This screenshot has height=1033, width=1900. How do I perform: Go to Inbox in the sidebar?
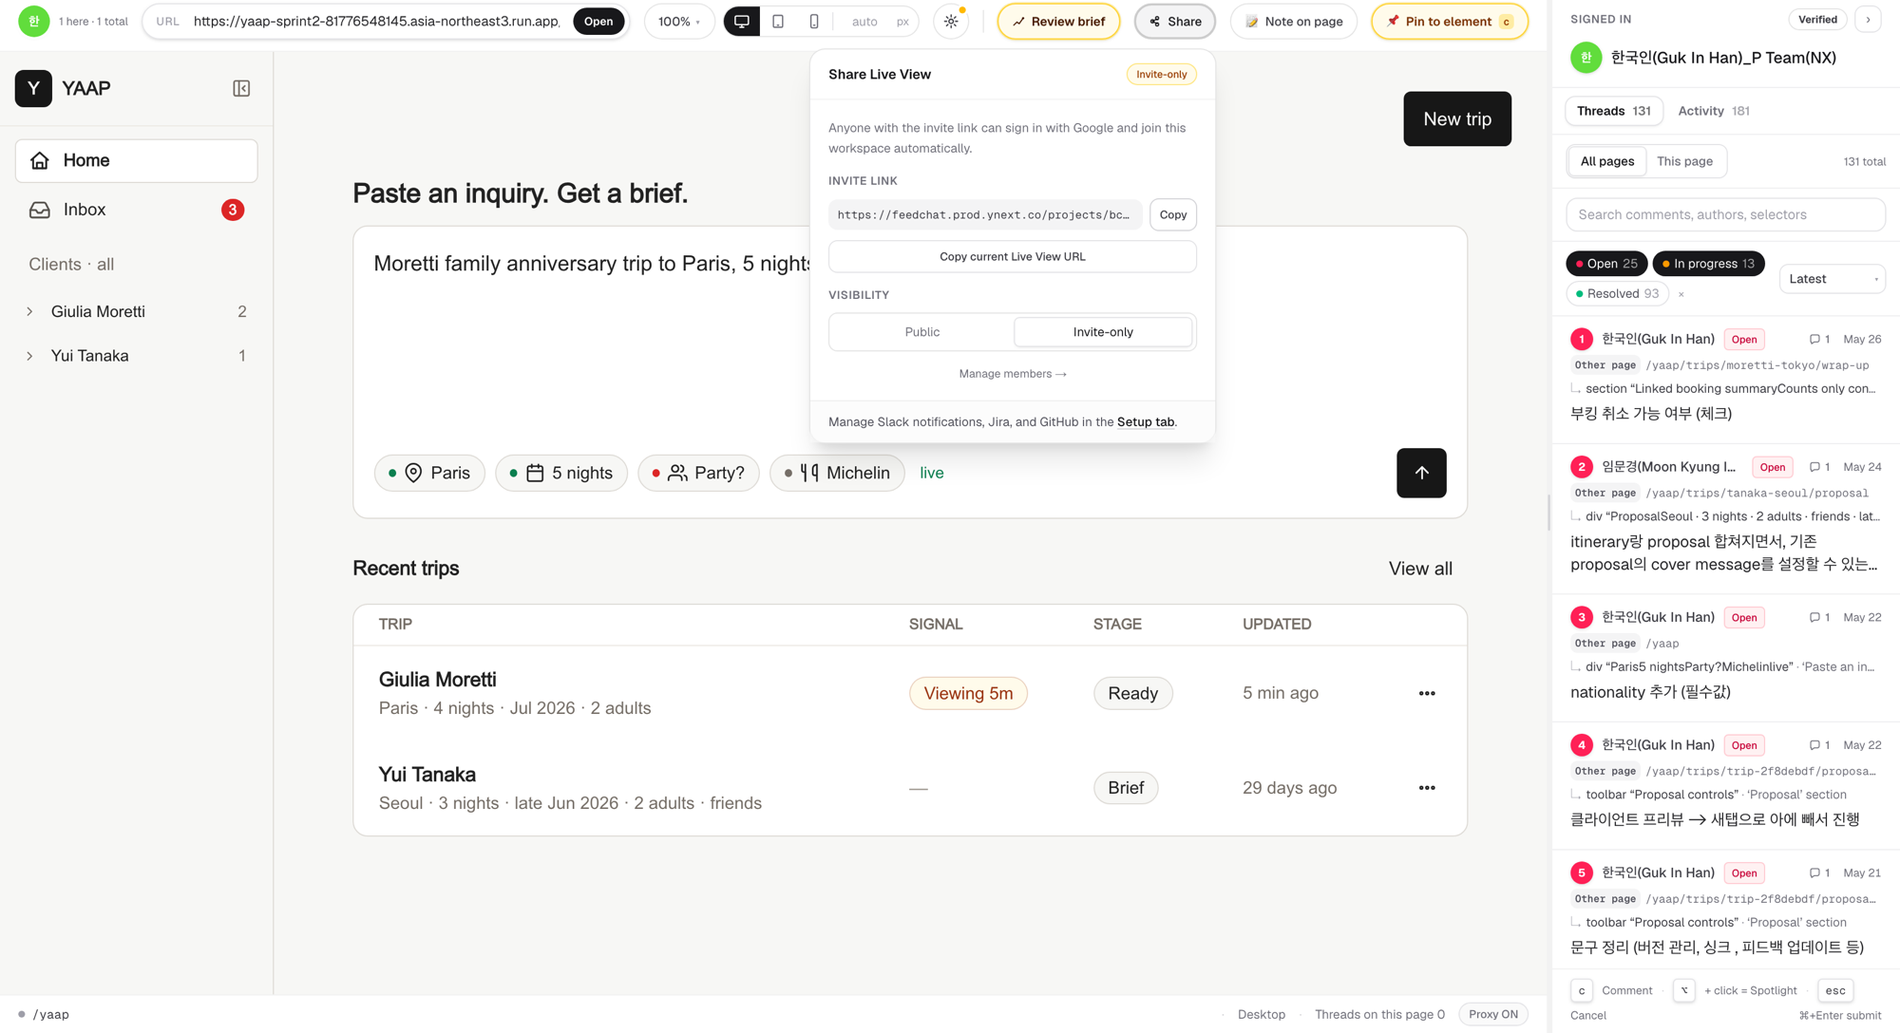[136, 210]
